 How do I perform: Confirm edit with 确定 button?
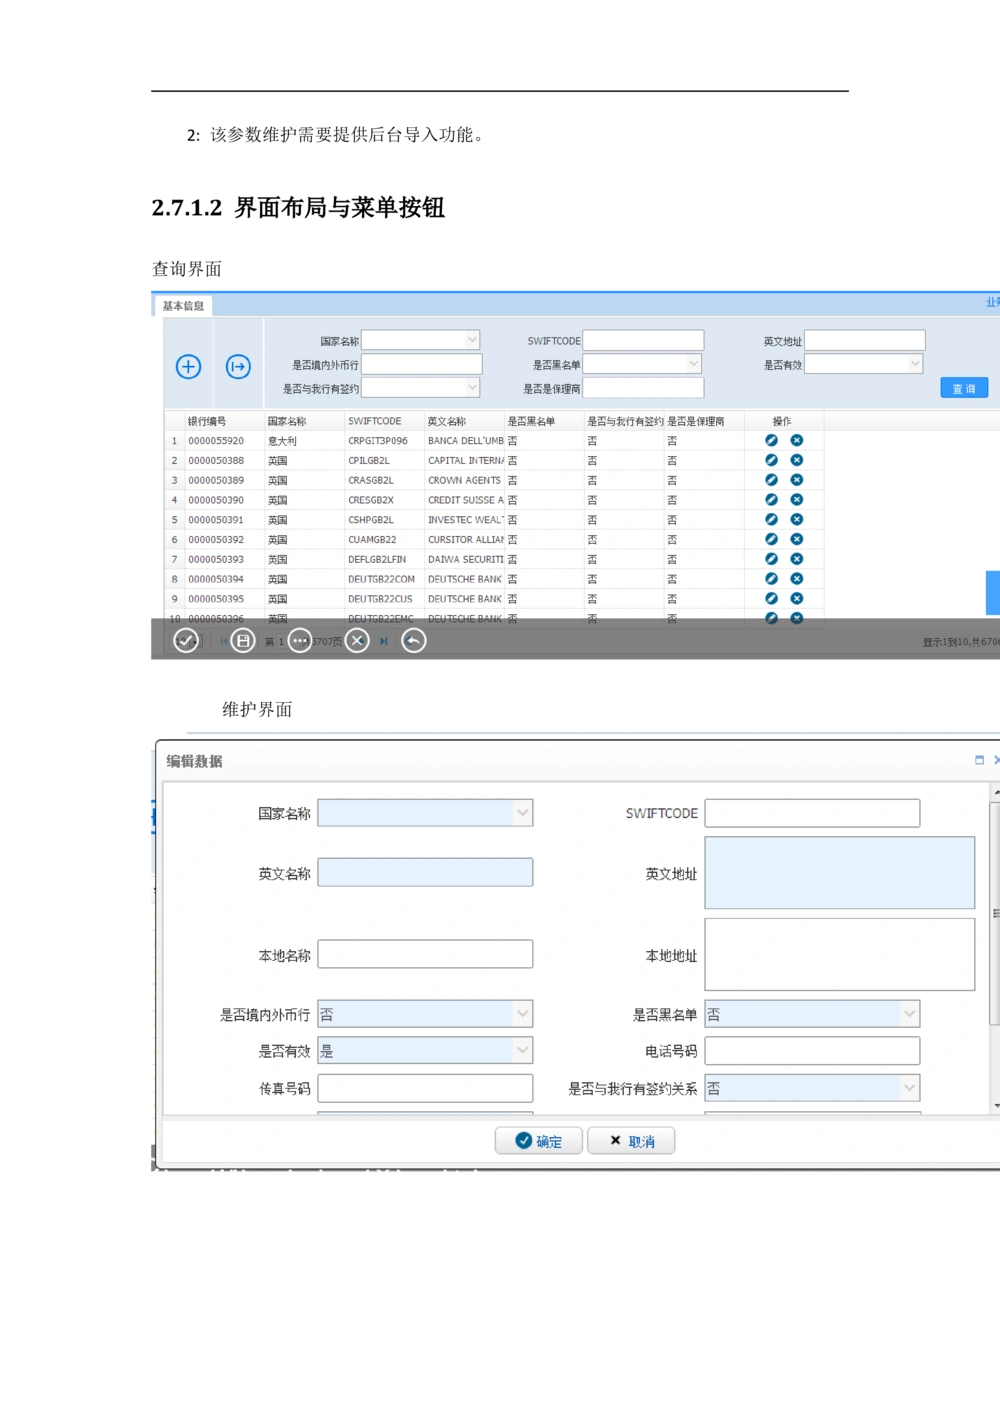[x=539, y=1141]
